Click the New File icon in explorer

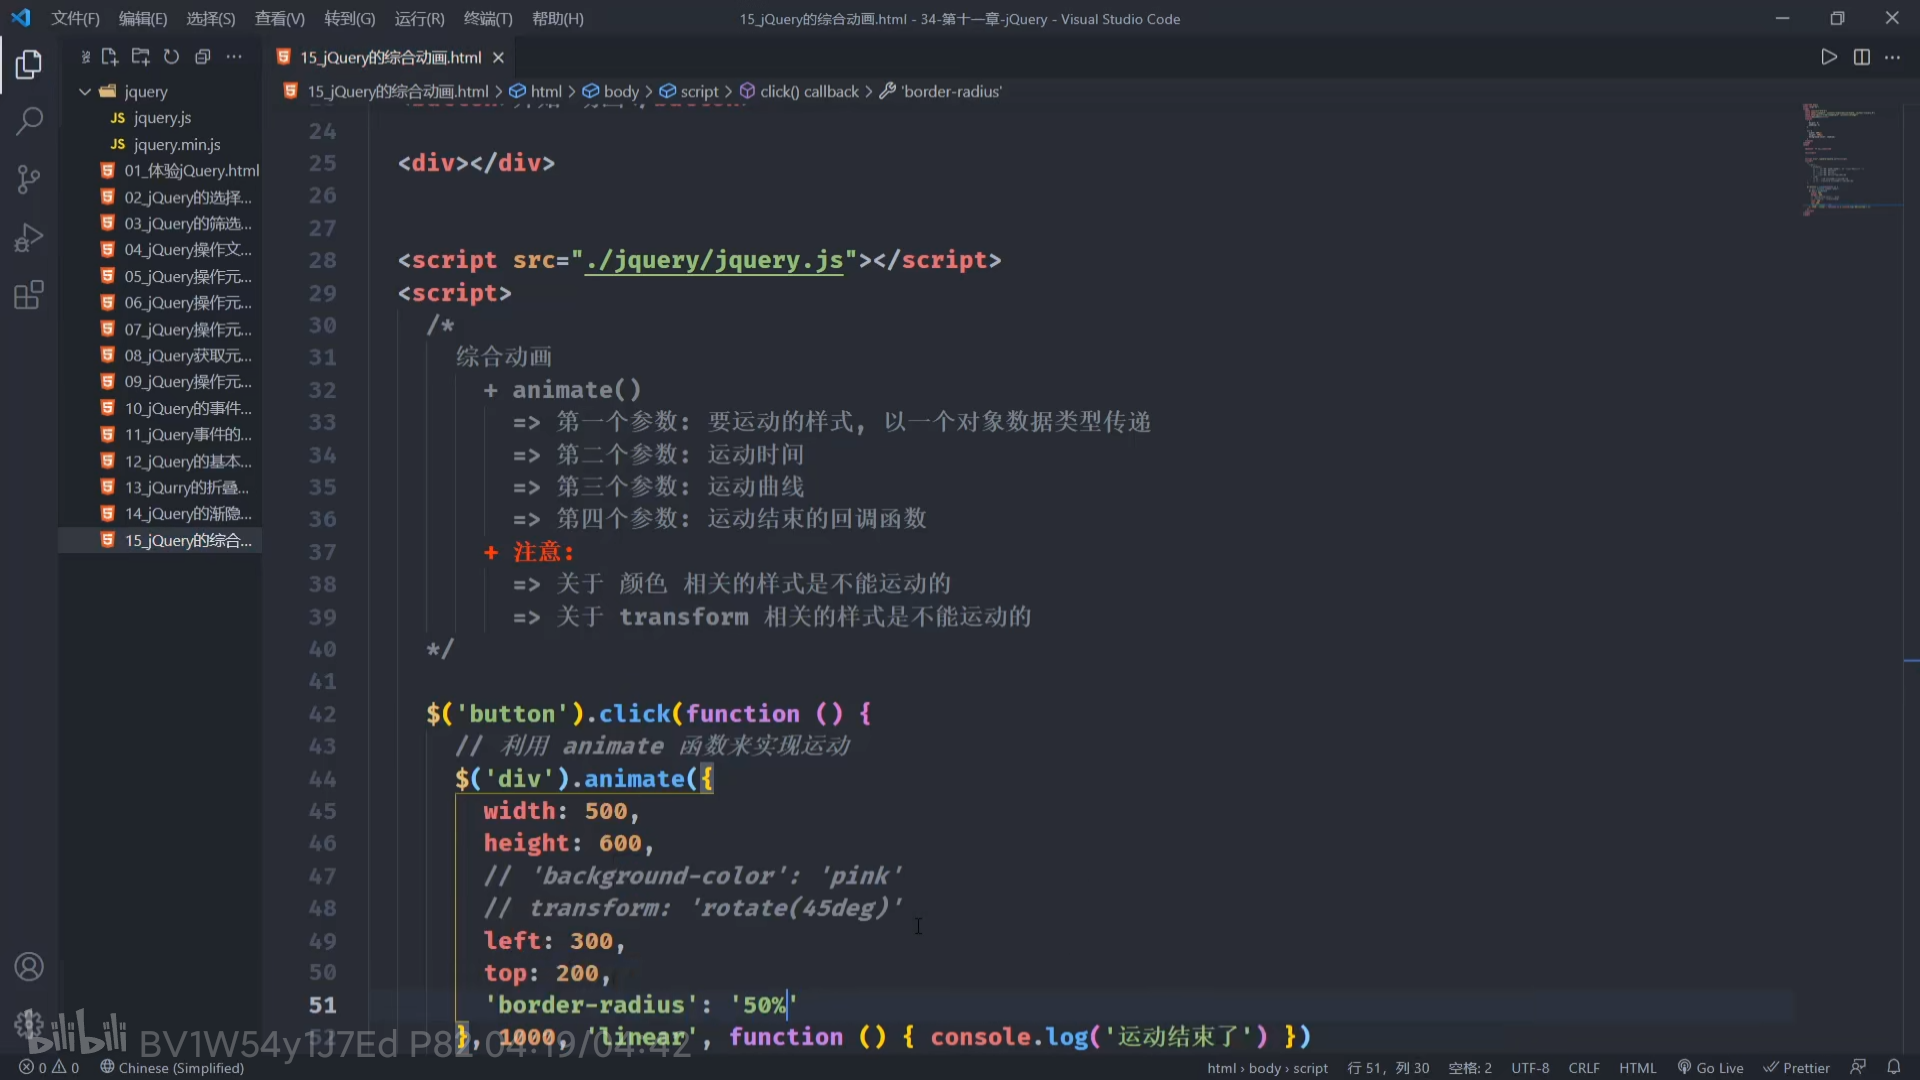(x=110, y=57)
